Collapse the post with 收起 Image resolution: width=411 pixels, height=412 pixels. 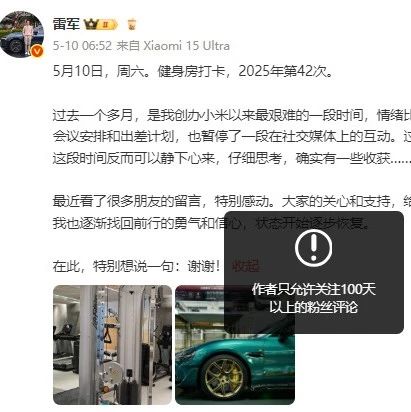tap(245, 266)
